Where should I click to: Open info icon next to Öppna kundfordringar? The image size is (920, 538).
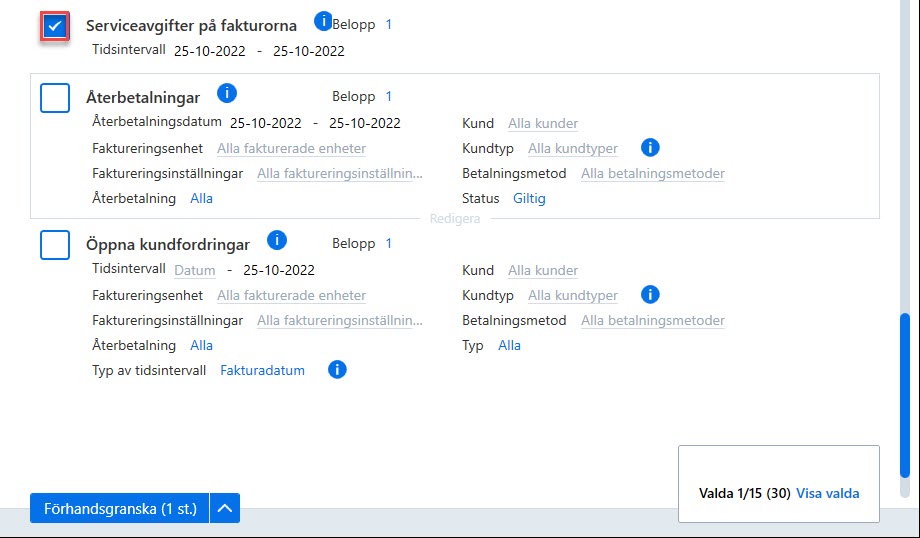pyautogui.click(x=277, y=240)
